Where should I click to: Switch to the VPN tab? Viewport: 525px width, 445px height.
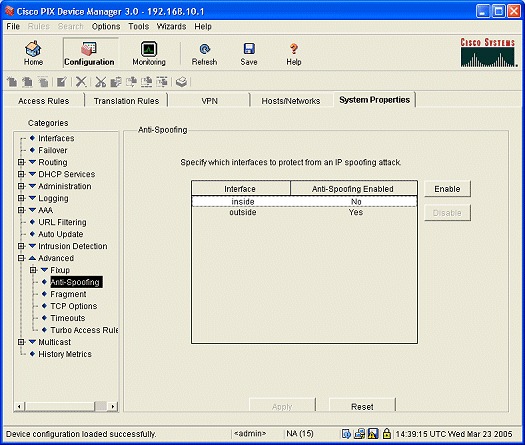pyautogui.click(x=210, y=101)
